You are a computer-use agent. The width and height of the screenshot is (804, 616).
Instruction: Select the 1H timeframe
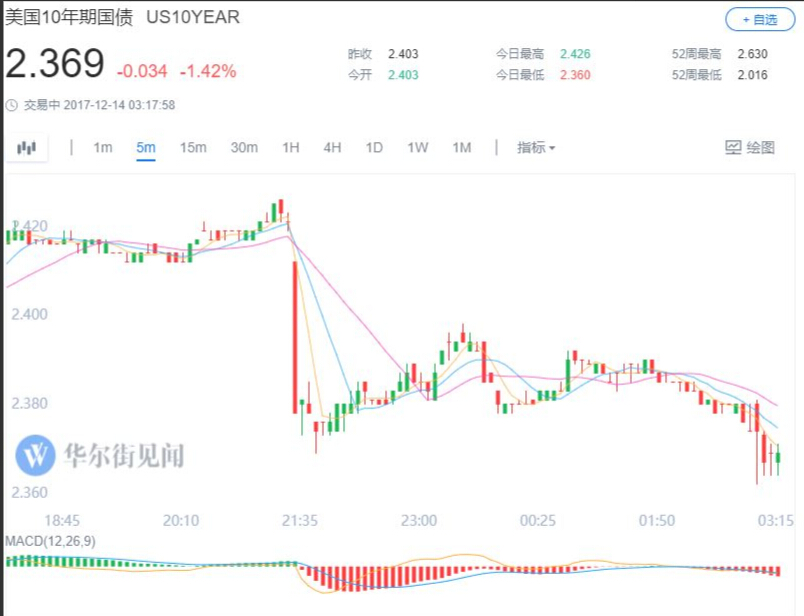click(x=291, y=148)
